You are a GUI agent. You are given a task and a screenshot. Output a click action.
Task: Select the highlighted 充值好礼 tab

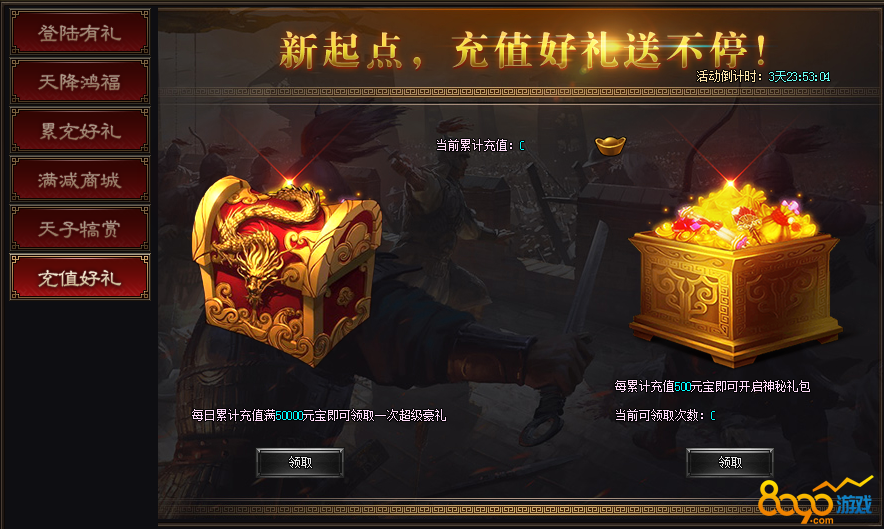click(x=80, y=277)
